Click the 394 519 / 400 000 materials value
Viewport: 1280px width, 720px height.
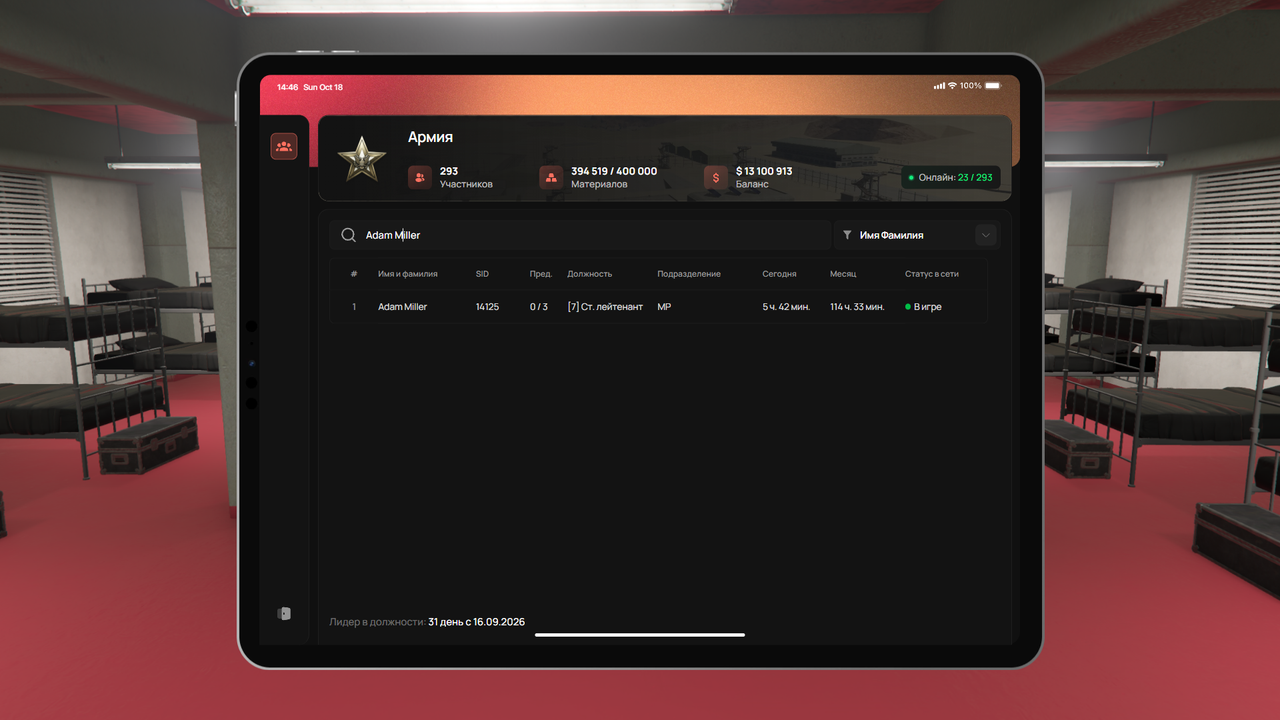(614, 171)
